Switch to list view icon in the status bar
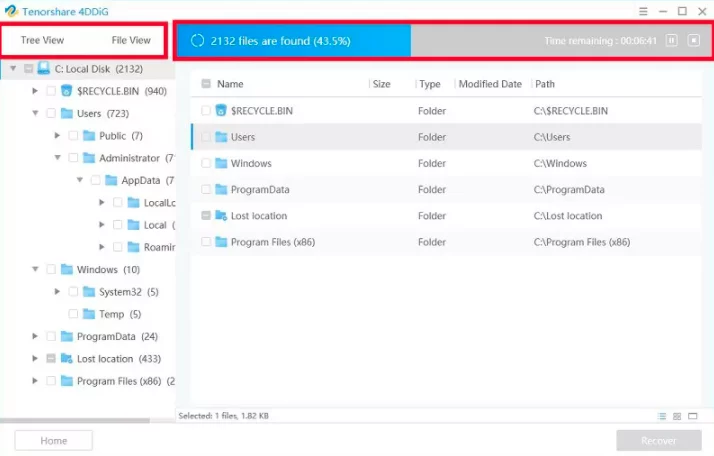714x456 pixels. [662, 416]
